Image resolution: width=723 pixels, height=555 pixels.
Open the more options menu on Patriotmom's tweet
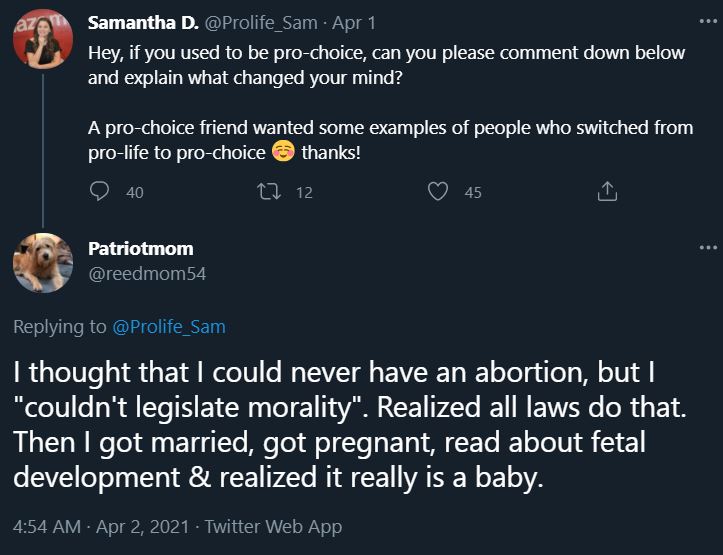pyautogui.click(x=708, y=247)
